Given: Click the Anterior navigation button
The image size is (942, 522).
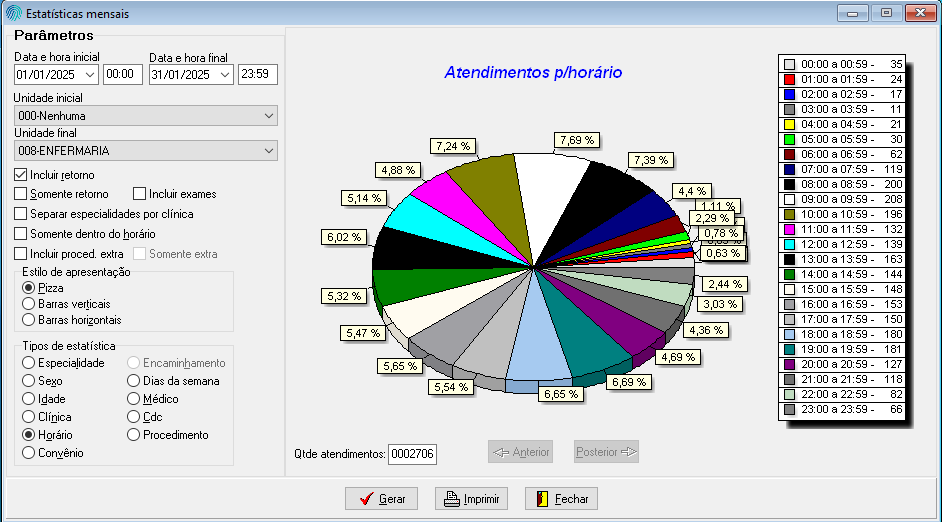Looking at the screenshot, I should point(520,452).
